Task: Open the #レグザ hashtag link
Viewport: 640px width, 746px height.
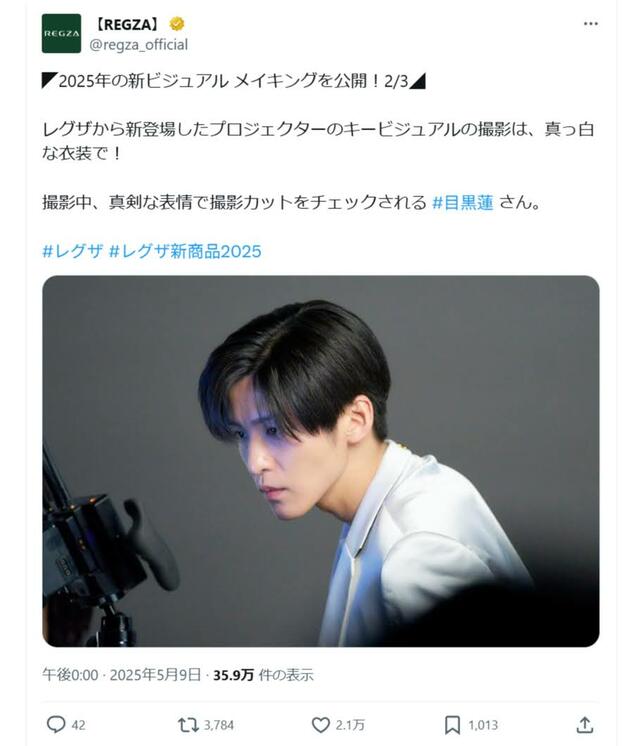Action: (x=72, y=251)
